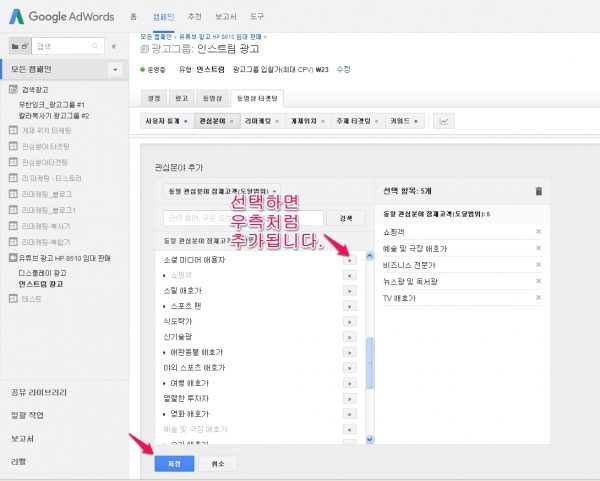Expand the 쇼핑객 category triangle

point(165,276)
